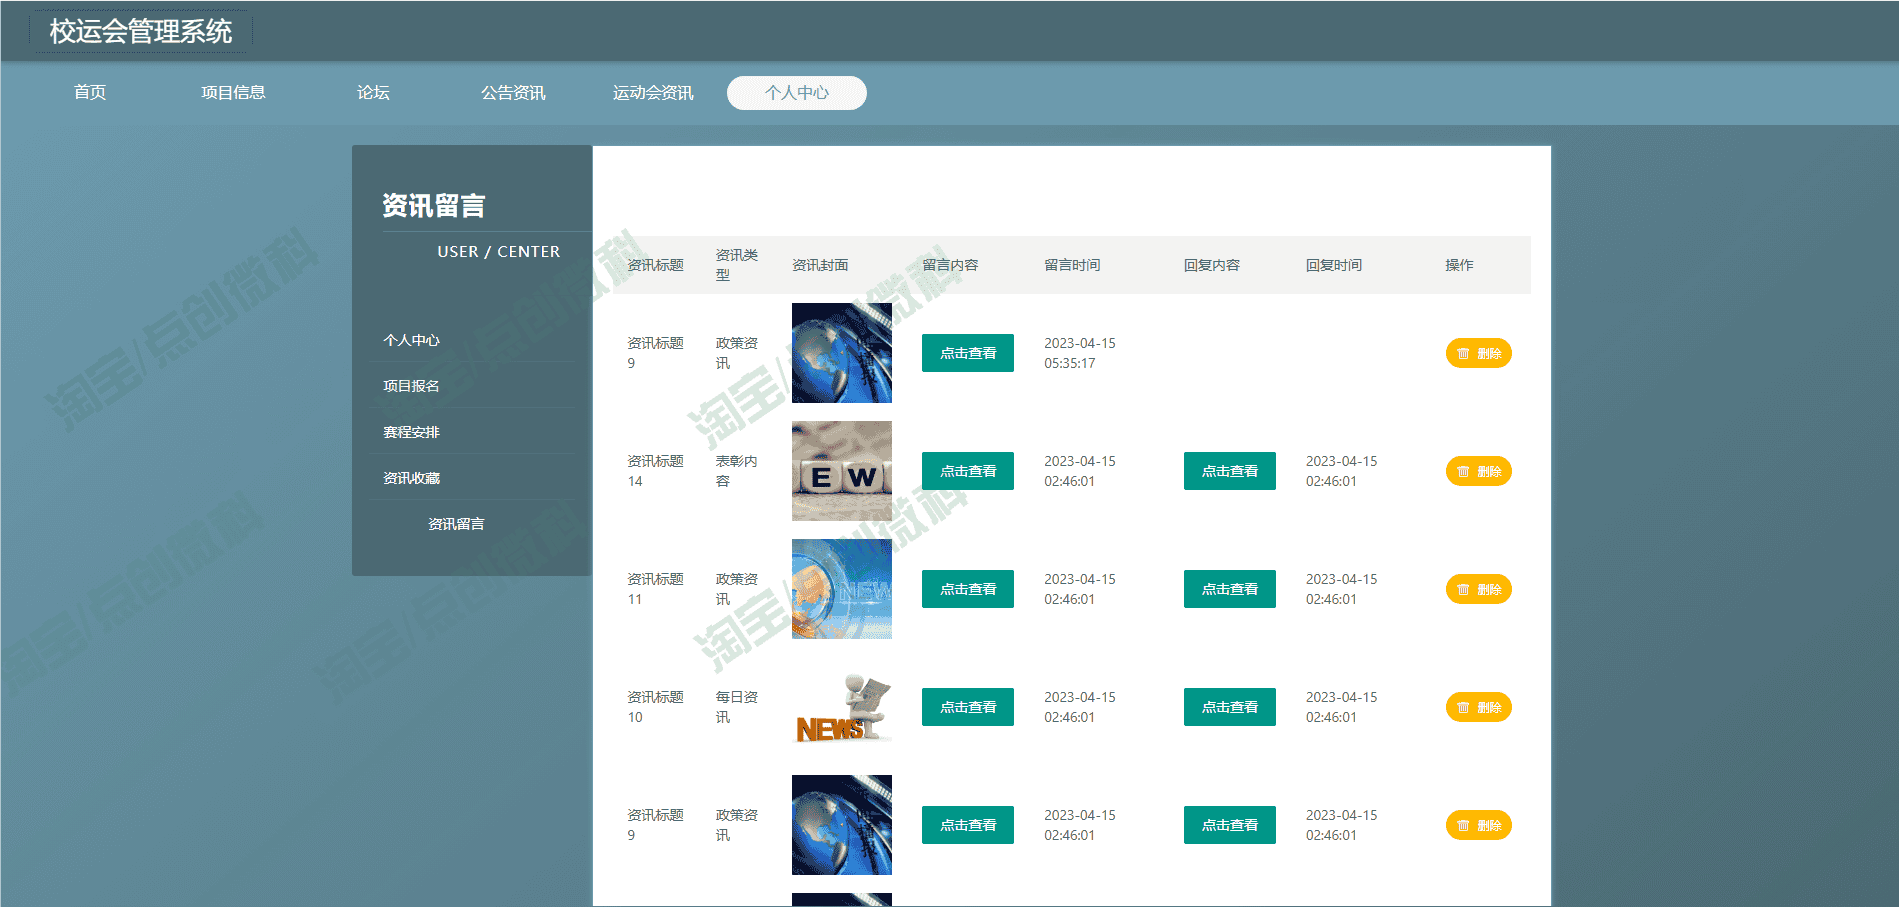Viewport: 1899px width, 907px height.
Task: Open 赛程安排 in the sidebar
Action: (411, 432)
